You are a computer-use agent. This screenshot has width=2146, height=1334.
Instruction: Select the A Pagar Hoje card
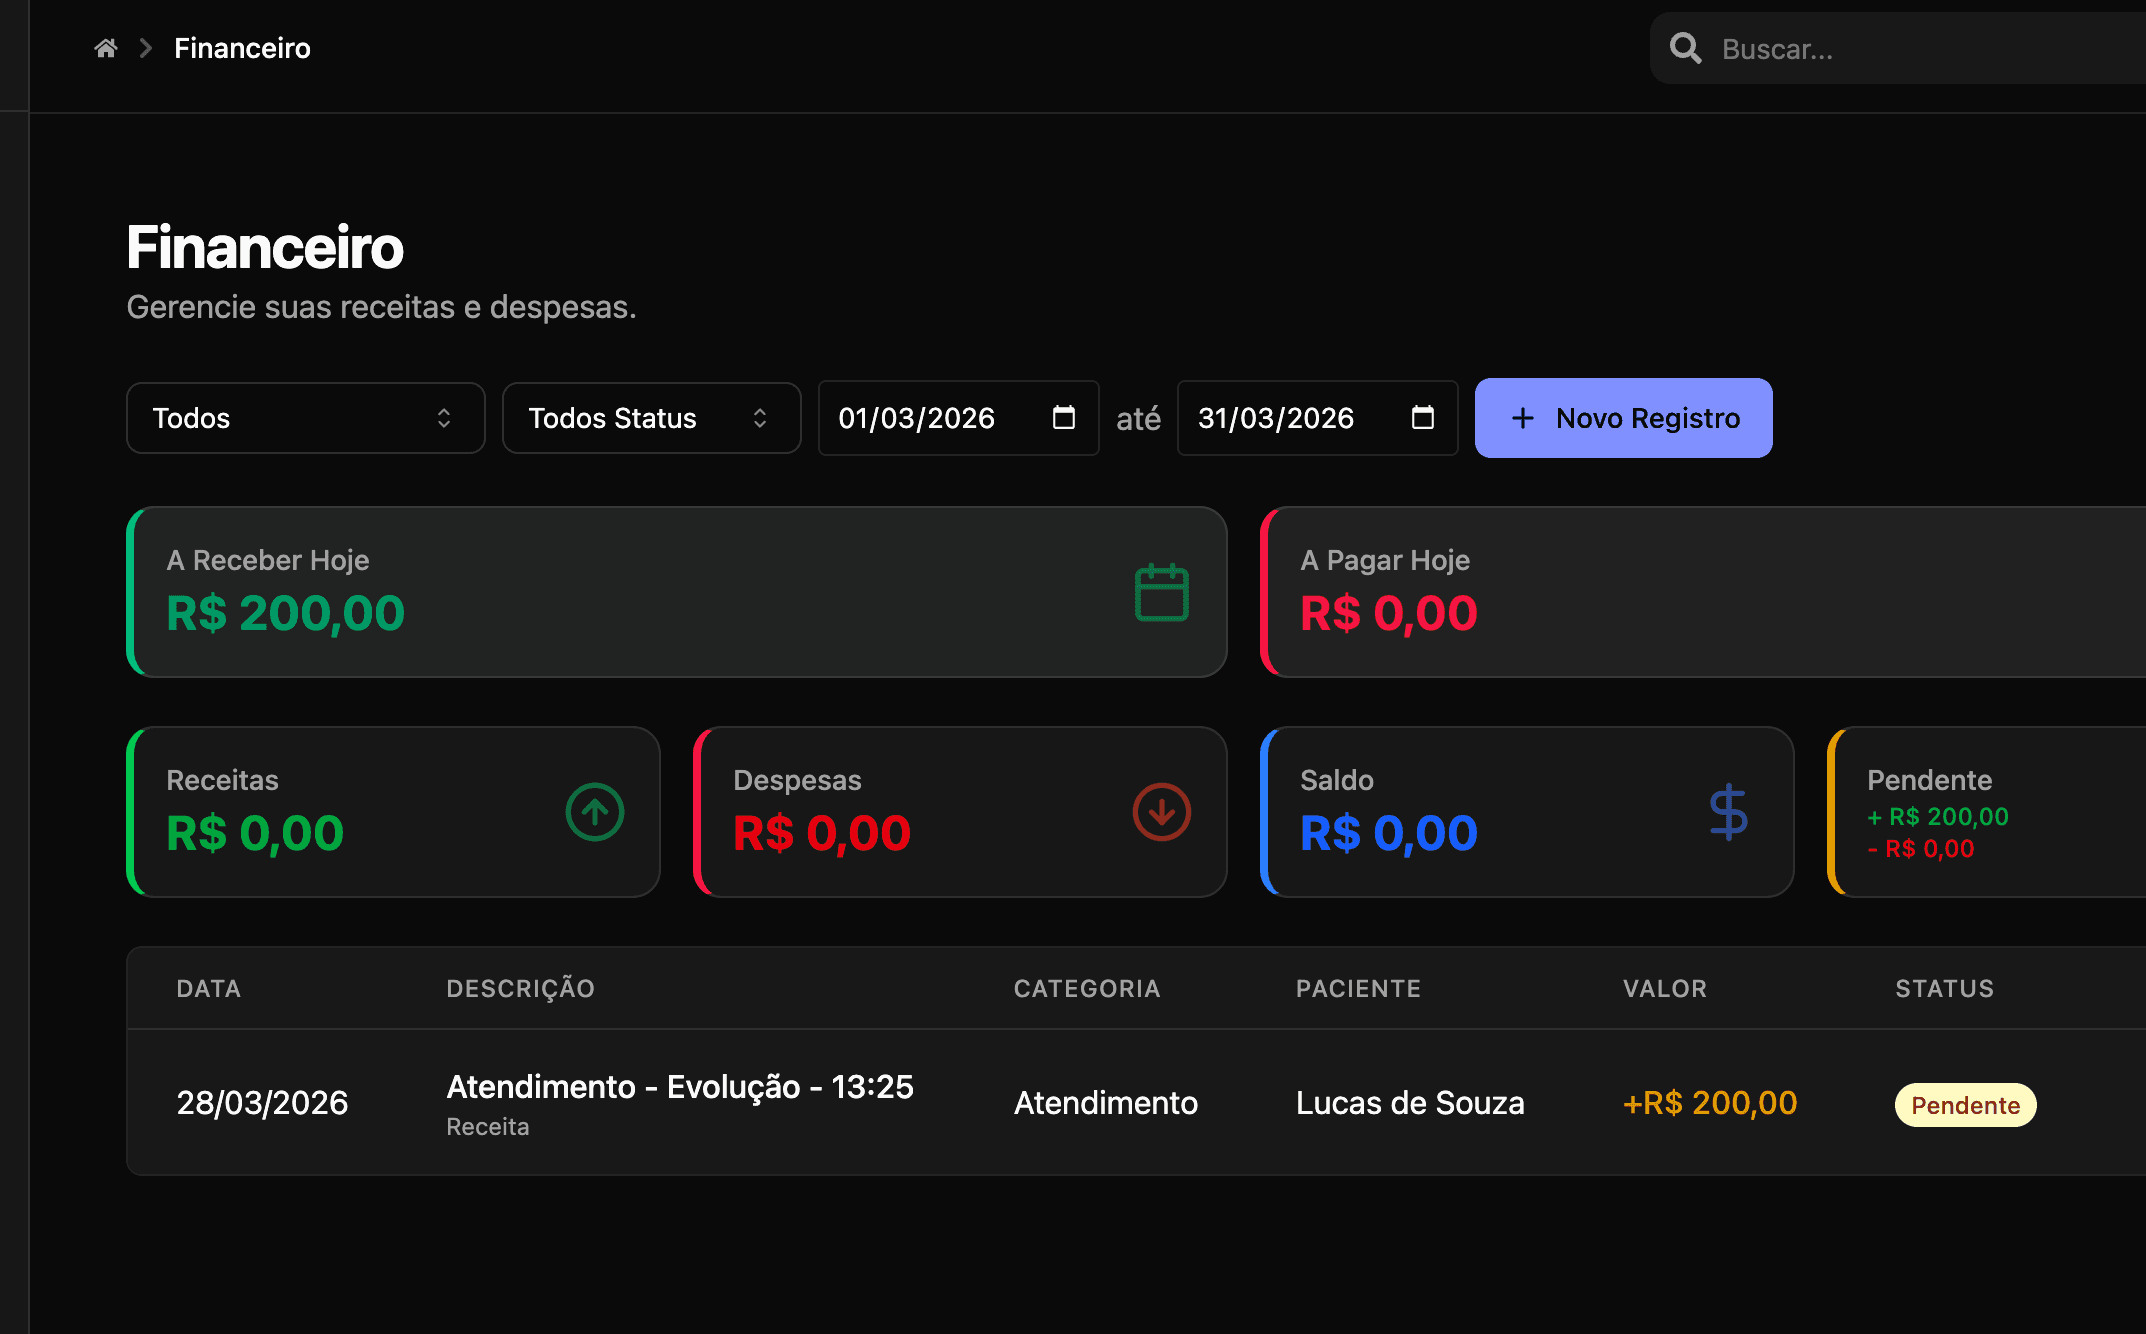pyautogui.click(x=1703, y=592)
